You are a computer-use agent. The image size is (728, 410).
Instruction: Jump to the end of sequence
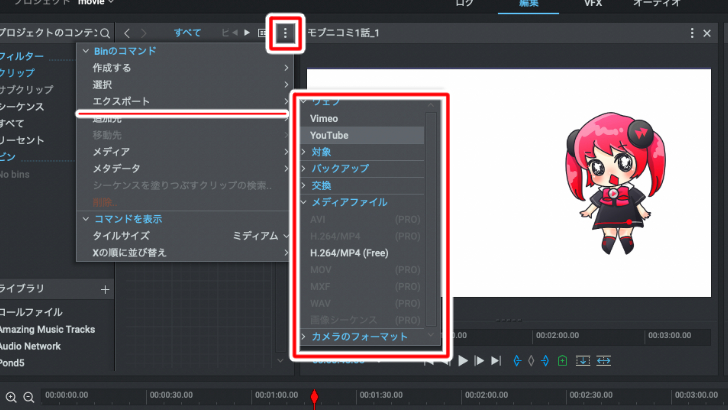[496, 361]
